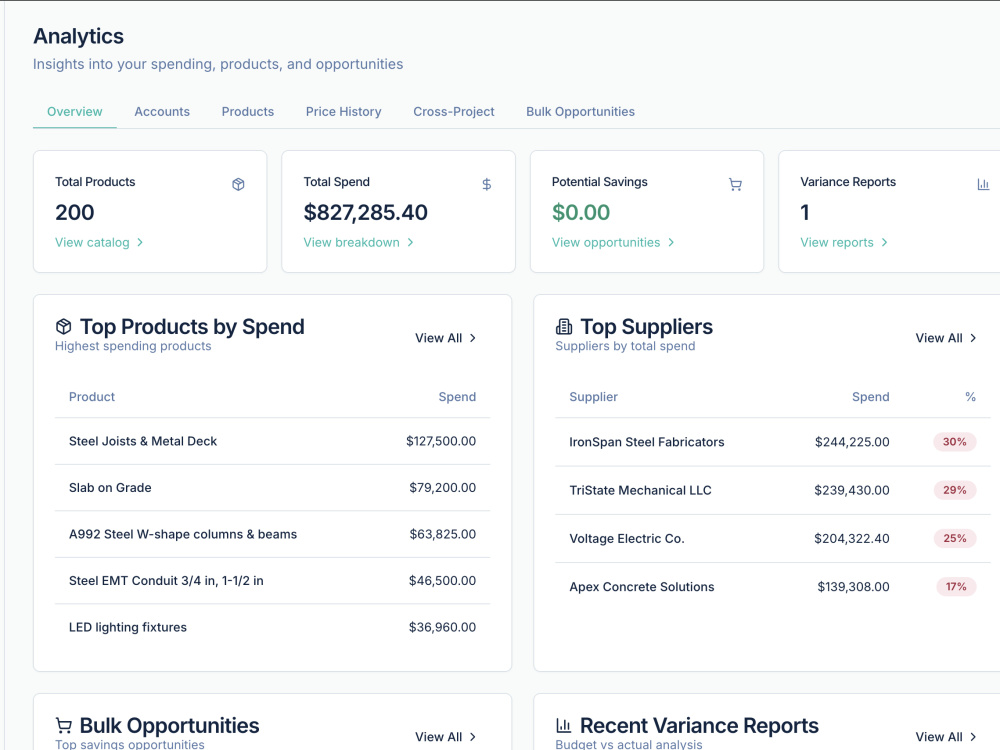The image size is (1000, 750).
Task: Click View All in Bulk Opportunities section
Action: point(446,737)
